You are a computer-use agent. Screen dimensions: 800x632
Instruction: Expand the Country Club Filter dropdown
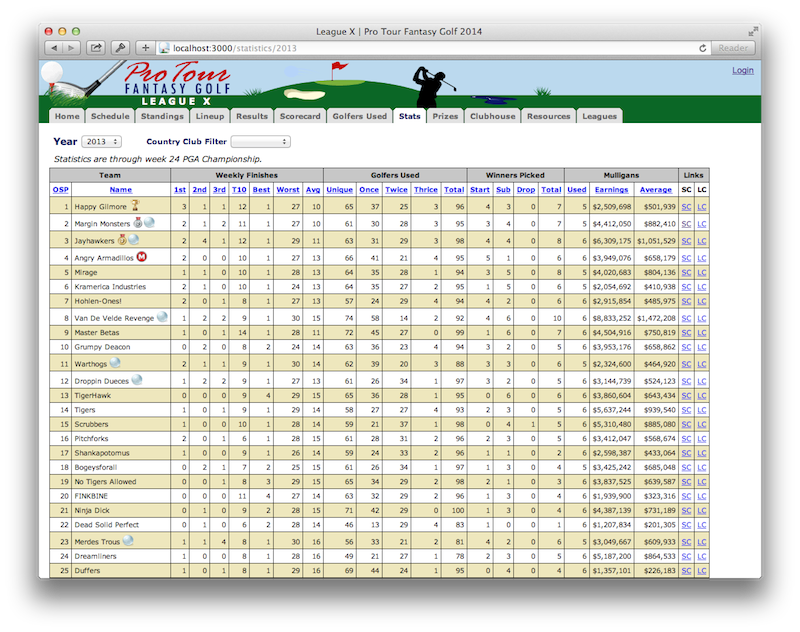tap(260, 142)
